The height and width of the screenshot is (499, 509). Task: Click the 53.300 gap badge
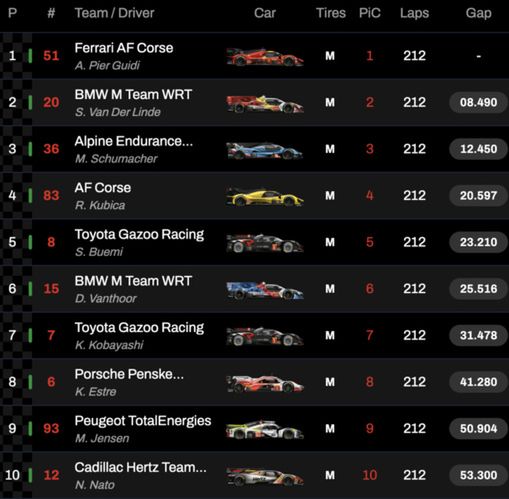coord(478,475)
